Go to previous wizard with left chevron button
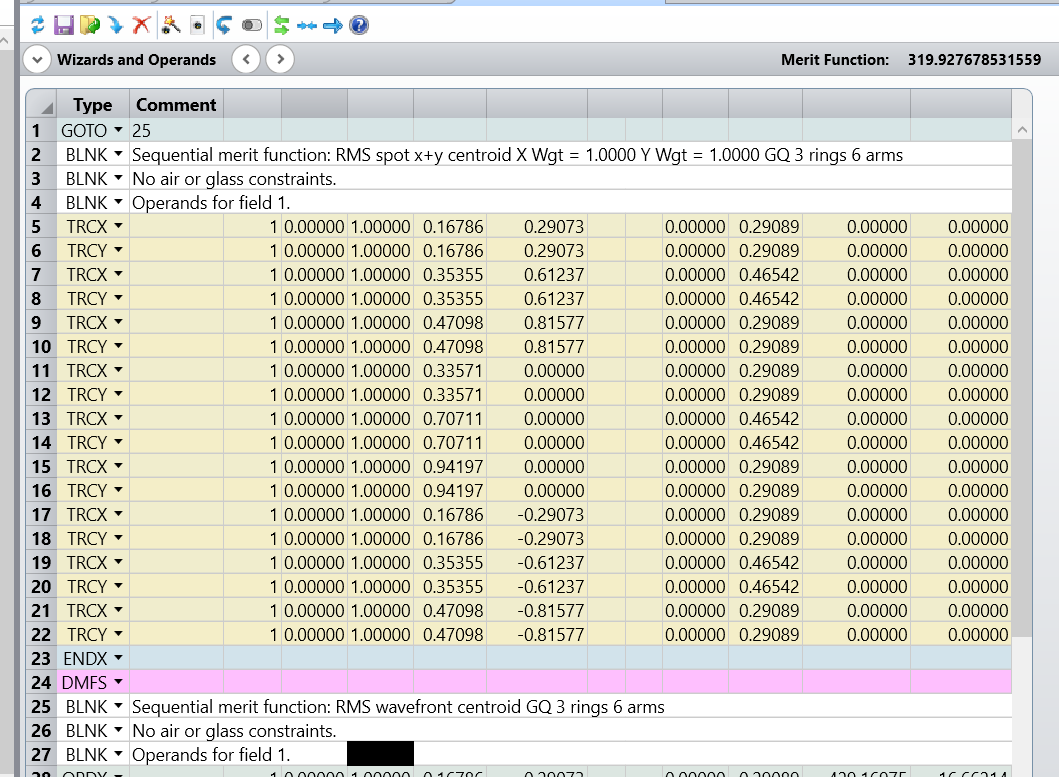 click(x=247, y=59)
